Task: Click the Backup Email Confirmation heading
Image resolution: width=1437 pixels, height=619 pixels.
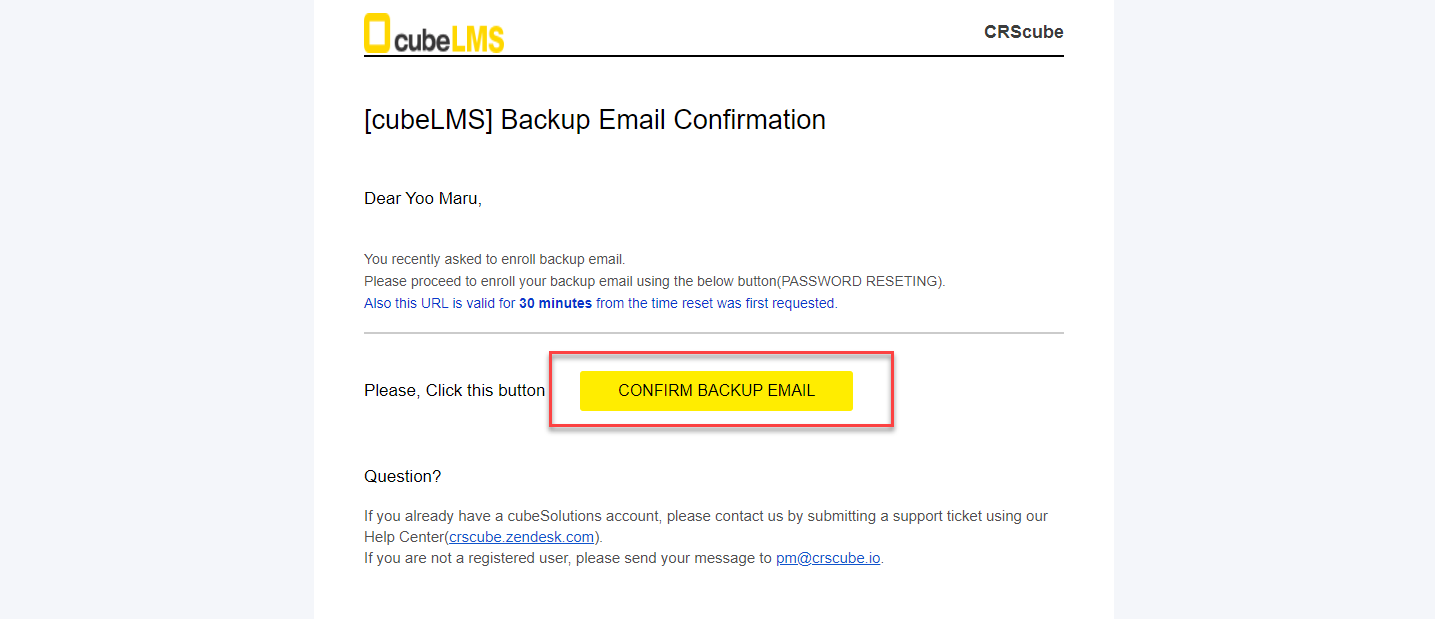Action: click(x=594, y=120)
